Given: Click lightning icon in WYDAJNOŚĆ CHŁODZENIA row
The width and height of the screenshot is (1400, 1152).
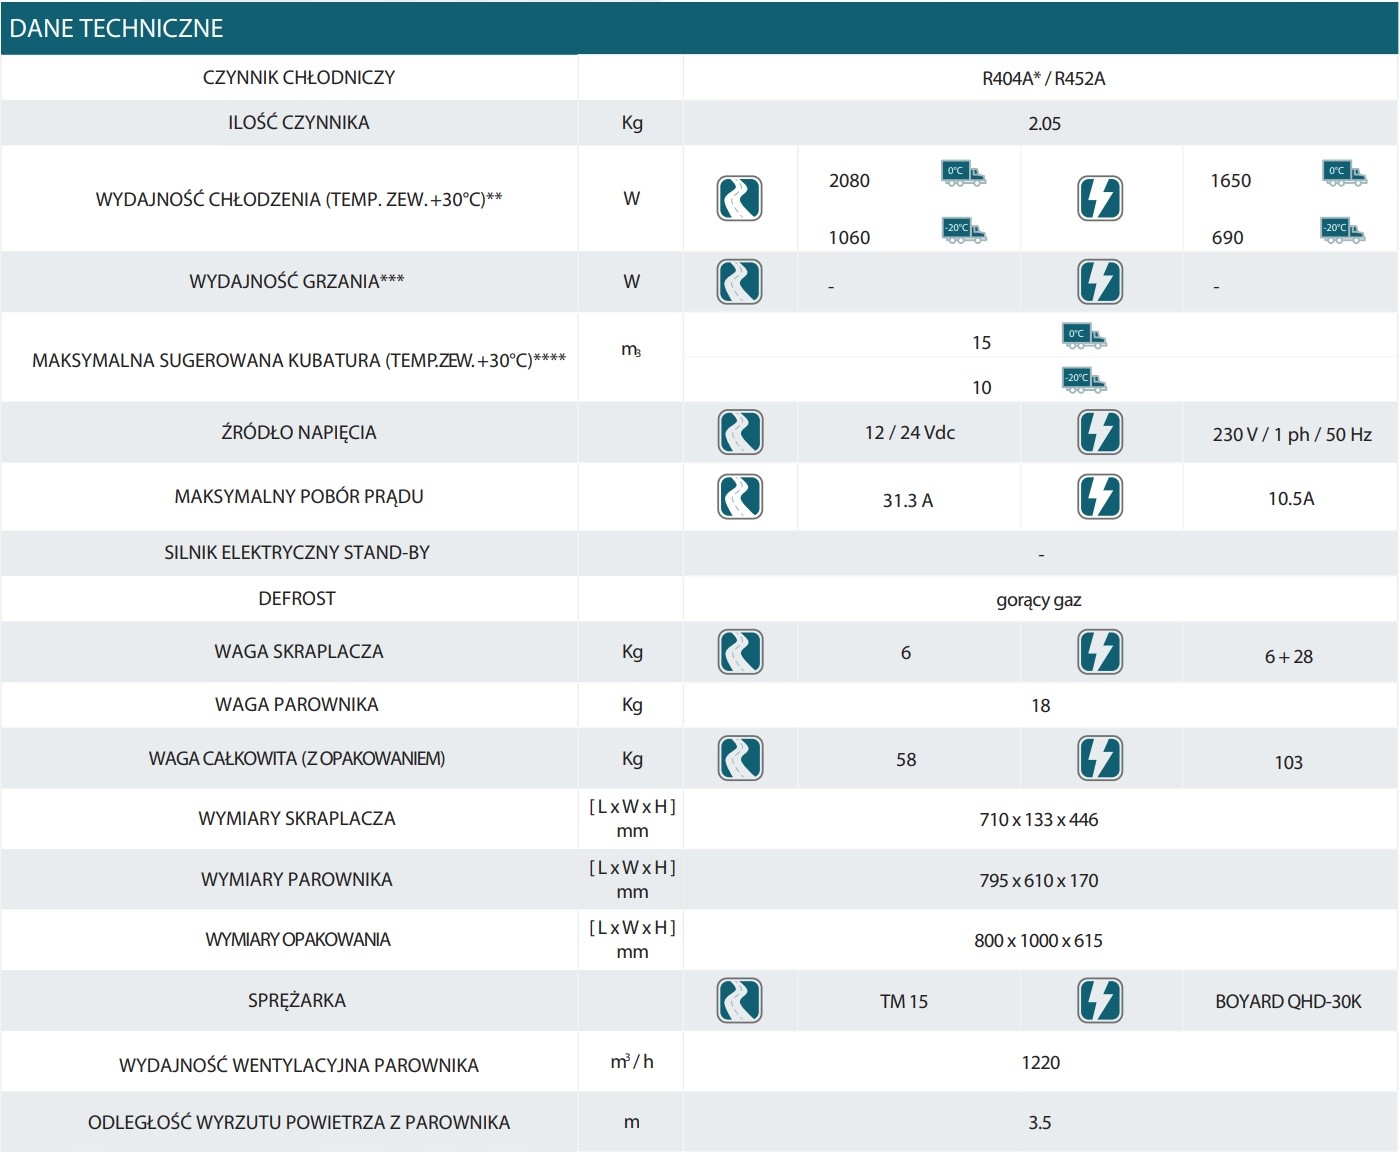Looking at the screenshot, I should tap(1100, 198).
